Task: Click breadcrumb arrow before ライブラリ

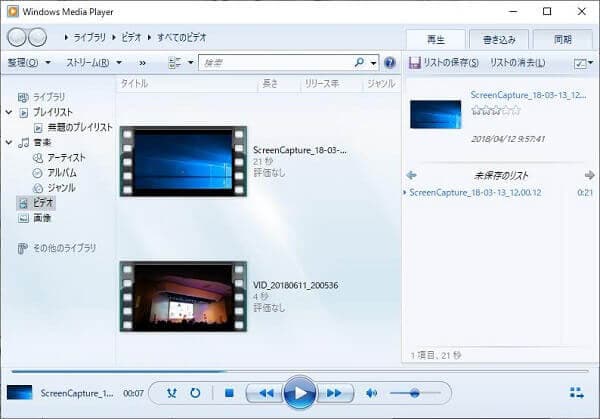Action: click(x=66, y=37)
